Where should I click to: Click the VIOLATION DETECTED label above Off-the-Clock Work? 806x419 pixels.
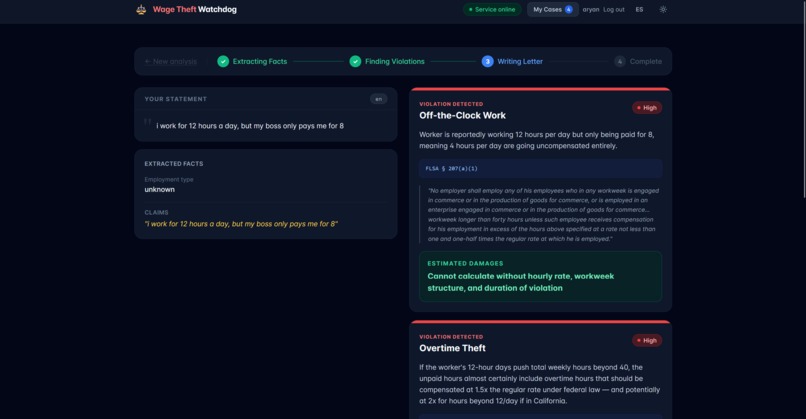pos(451,104)
